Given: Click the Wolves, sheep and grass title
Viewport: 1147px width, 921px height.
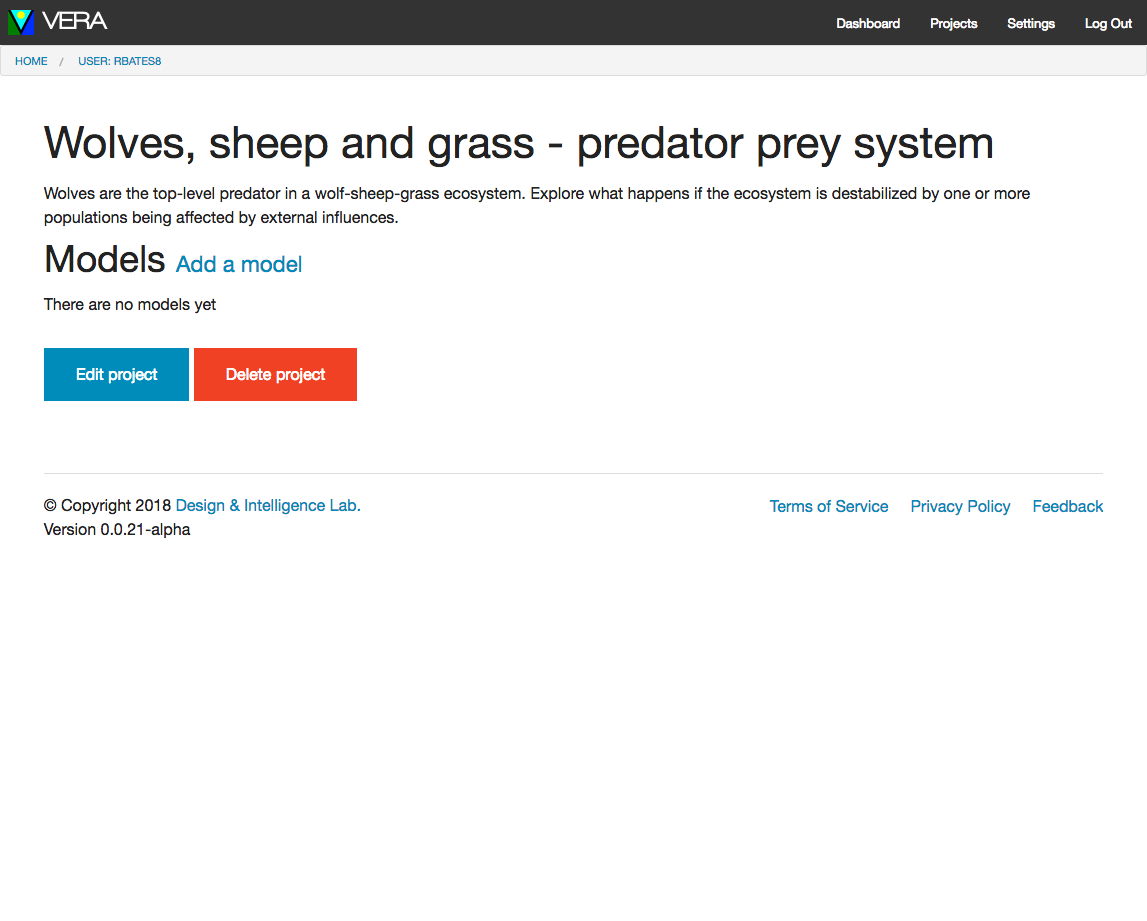Looking at the screenshot, I should [518, 144].
